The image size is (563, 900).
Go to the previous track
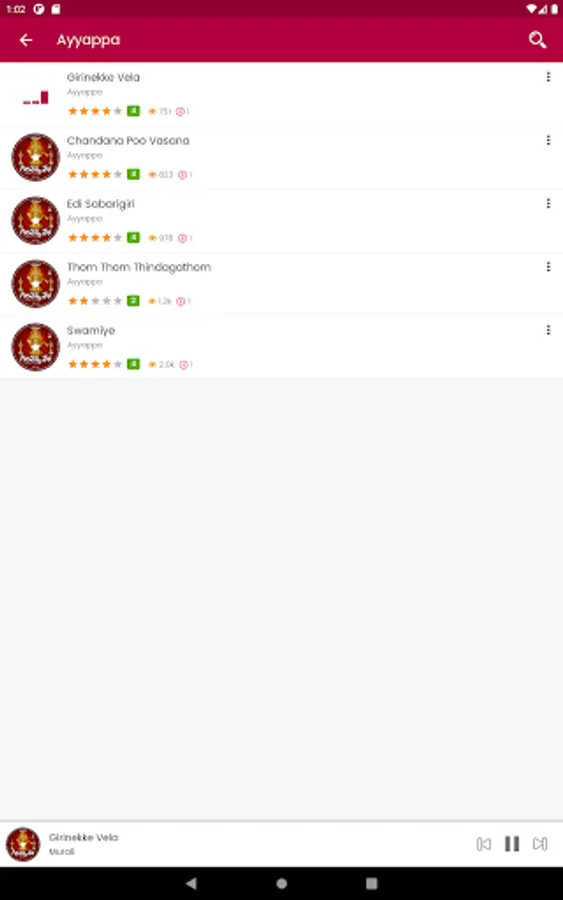coord(484,844)
